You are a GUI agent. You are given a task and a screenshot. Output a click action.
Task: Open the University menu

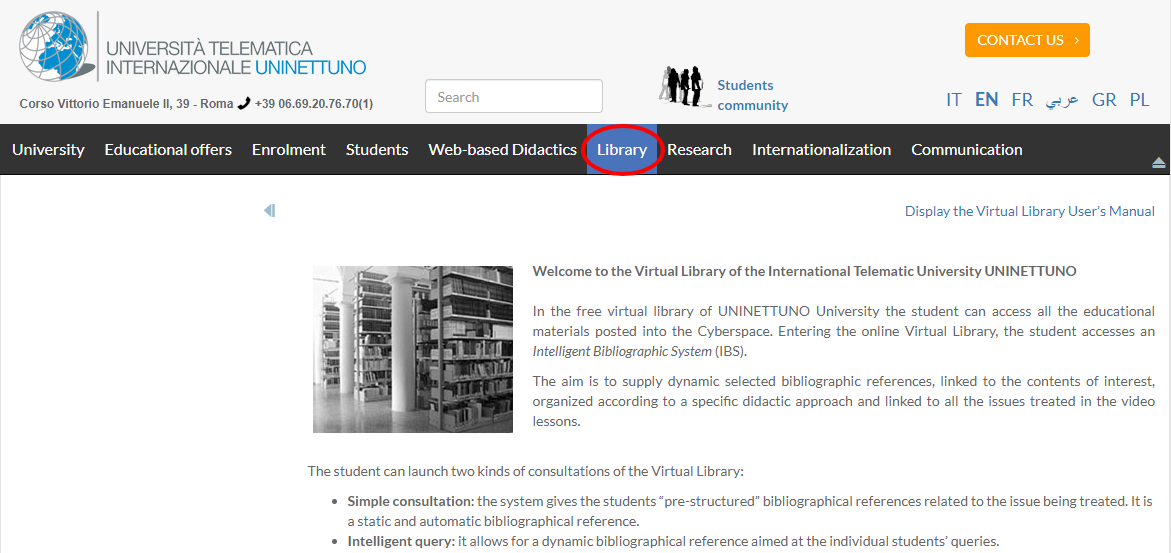click(48, 150)
